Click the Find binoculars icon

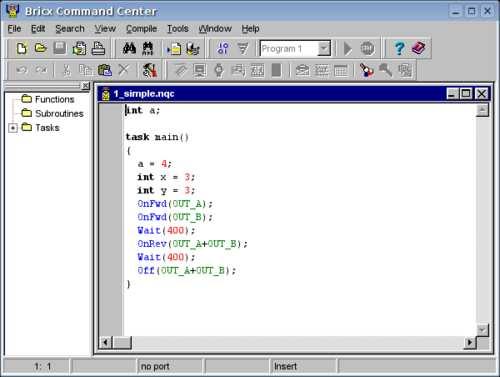(x=129, y=49)
